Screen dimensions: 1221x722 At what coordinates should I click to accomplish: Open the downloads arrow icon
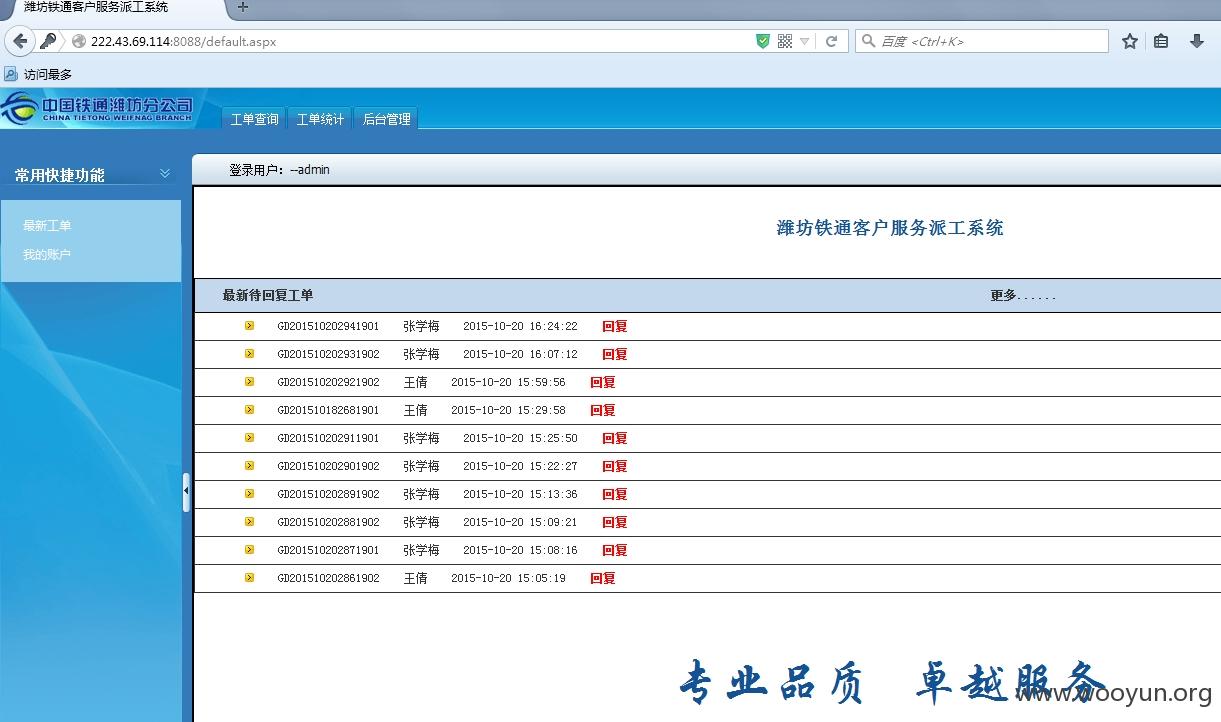[1197, 41]
